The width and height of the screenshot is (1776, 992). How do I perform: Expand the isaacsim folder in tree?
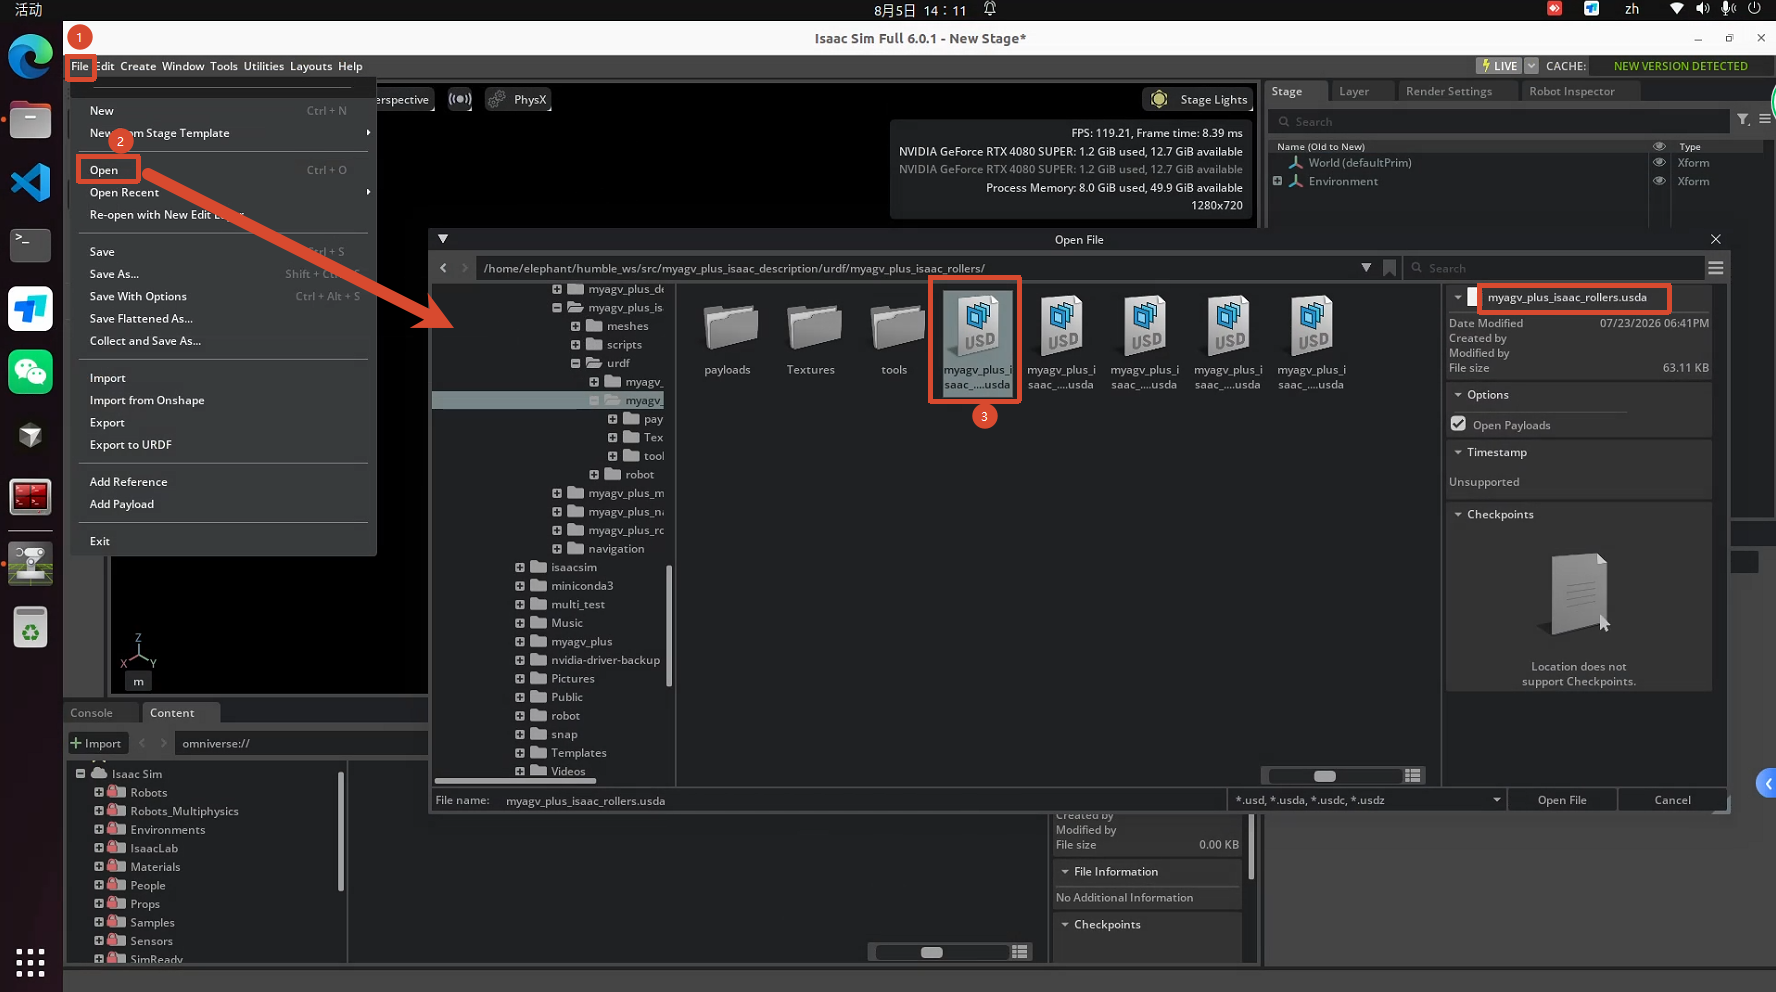[520, 567]
